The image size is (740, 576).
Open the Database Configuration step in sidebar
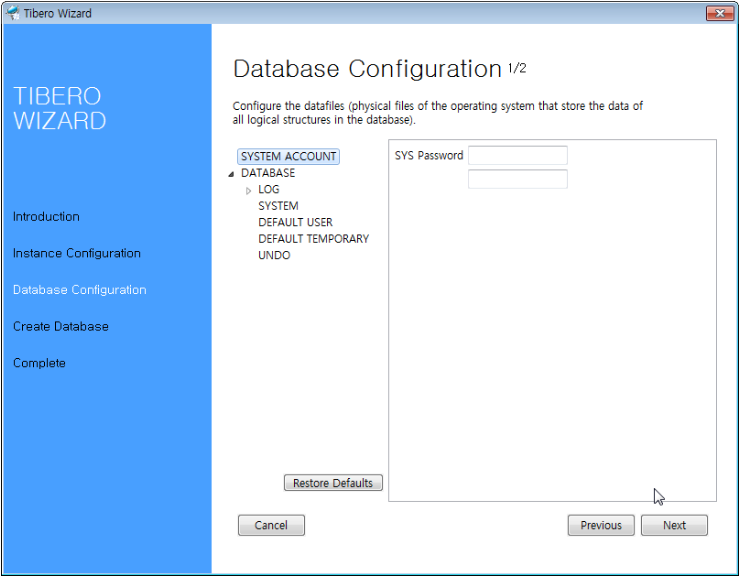pyautogui.click(x=79, y=290)
